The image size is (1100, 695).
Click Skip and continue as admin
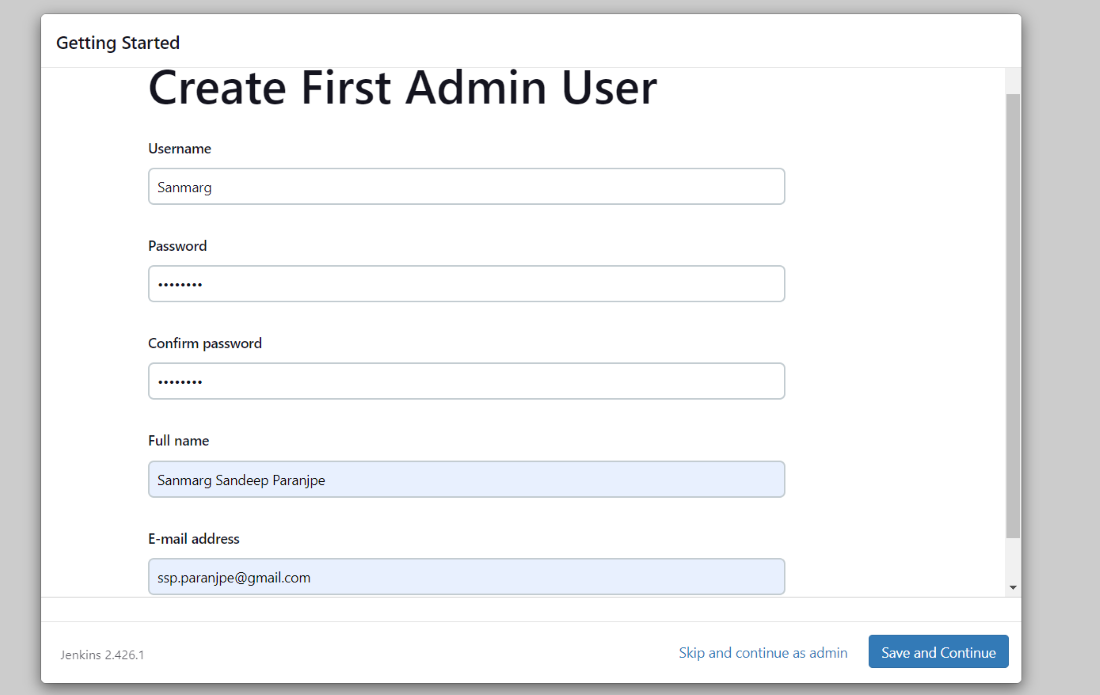763,653
